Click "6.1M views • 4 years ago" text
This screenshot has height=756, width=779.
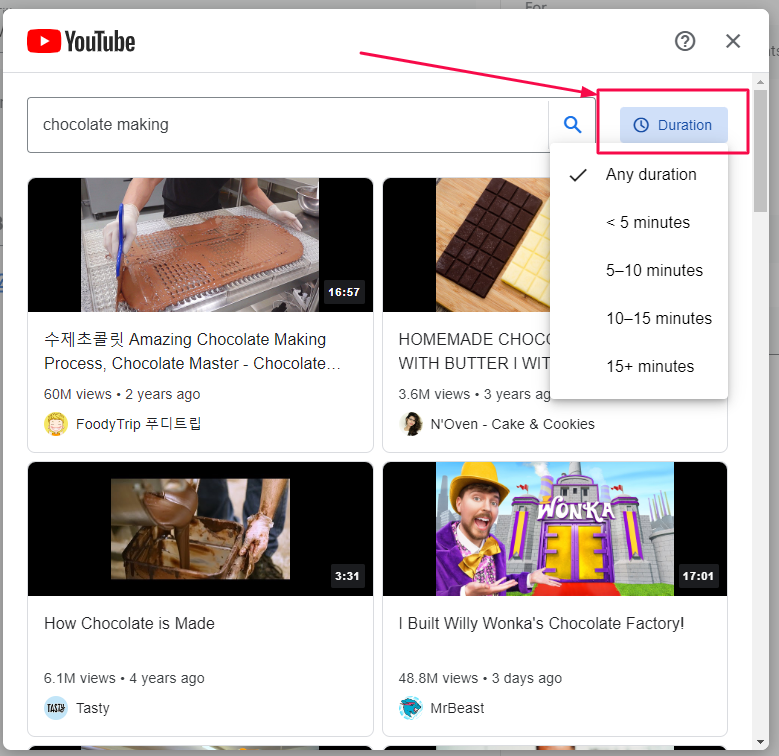[124, 679]
